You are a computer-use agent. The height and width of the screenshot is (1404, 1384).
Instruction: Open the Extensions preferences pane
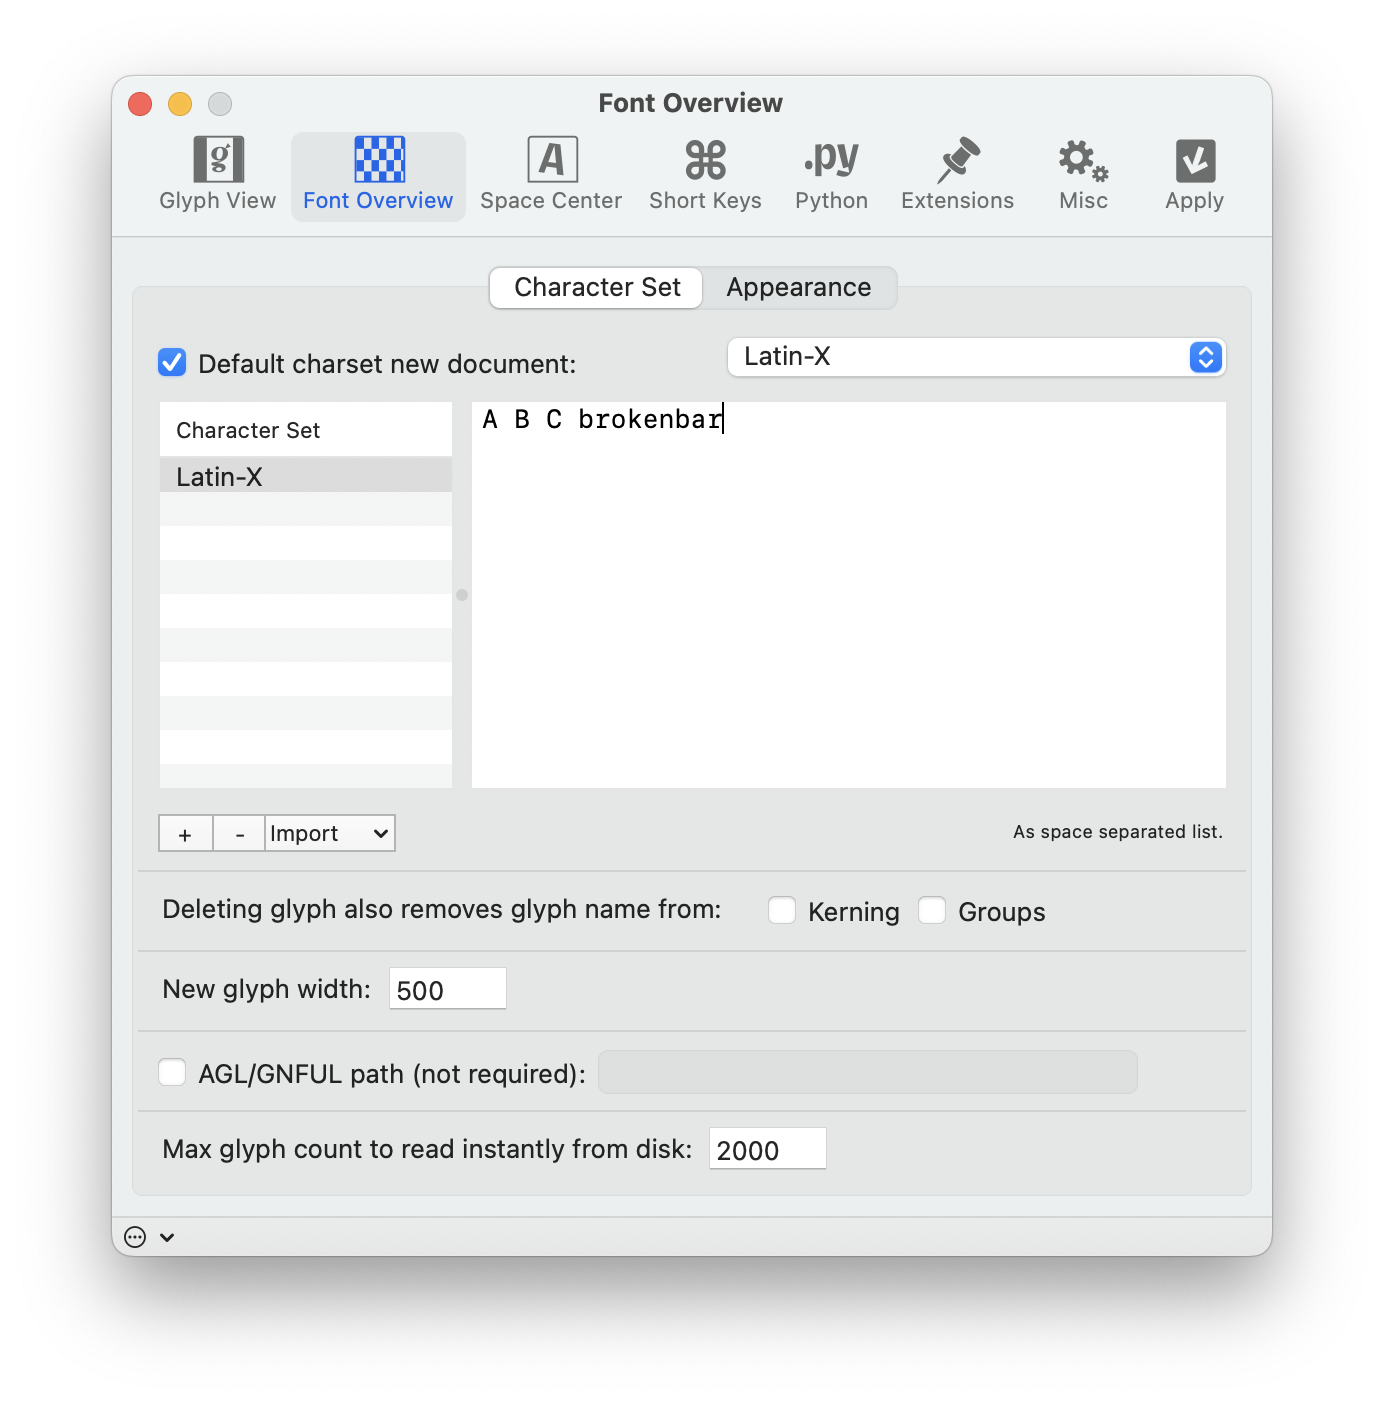pos(957,175)
